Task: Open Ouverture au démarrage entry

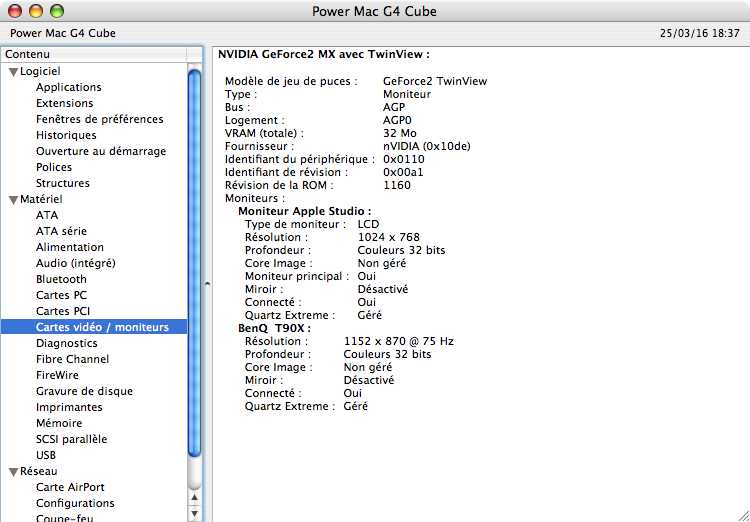Action: [x=101, y=151]
